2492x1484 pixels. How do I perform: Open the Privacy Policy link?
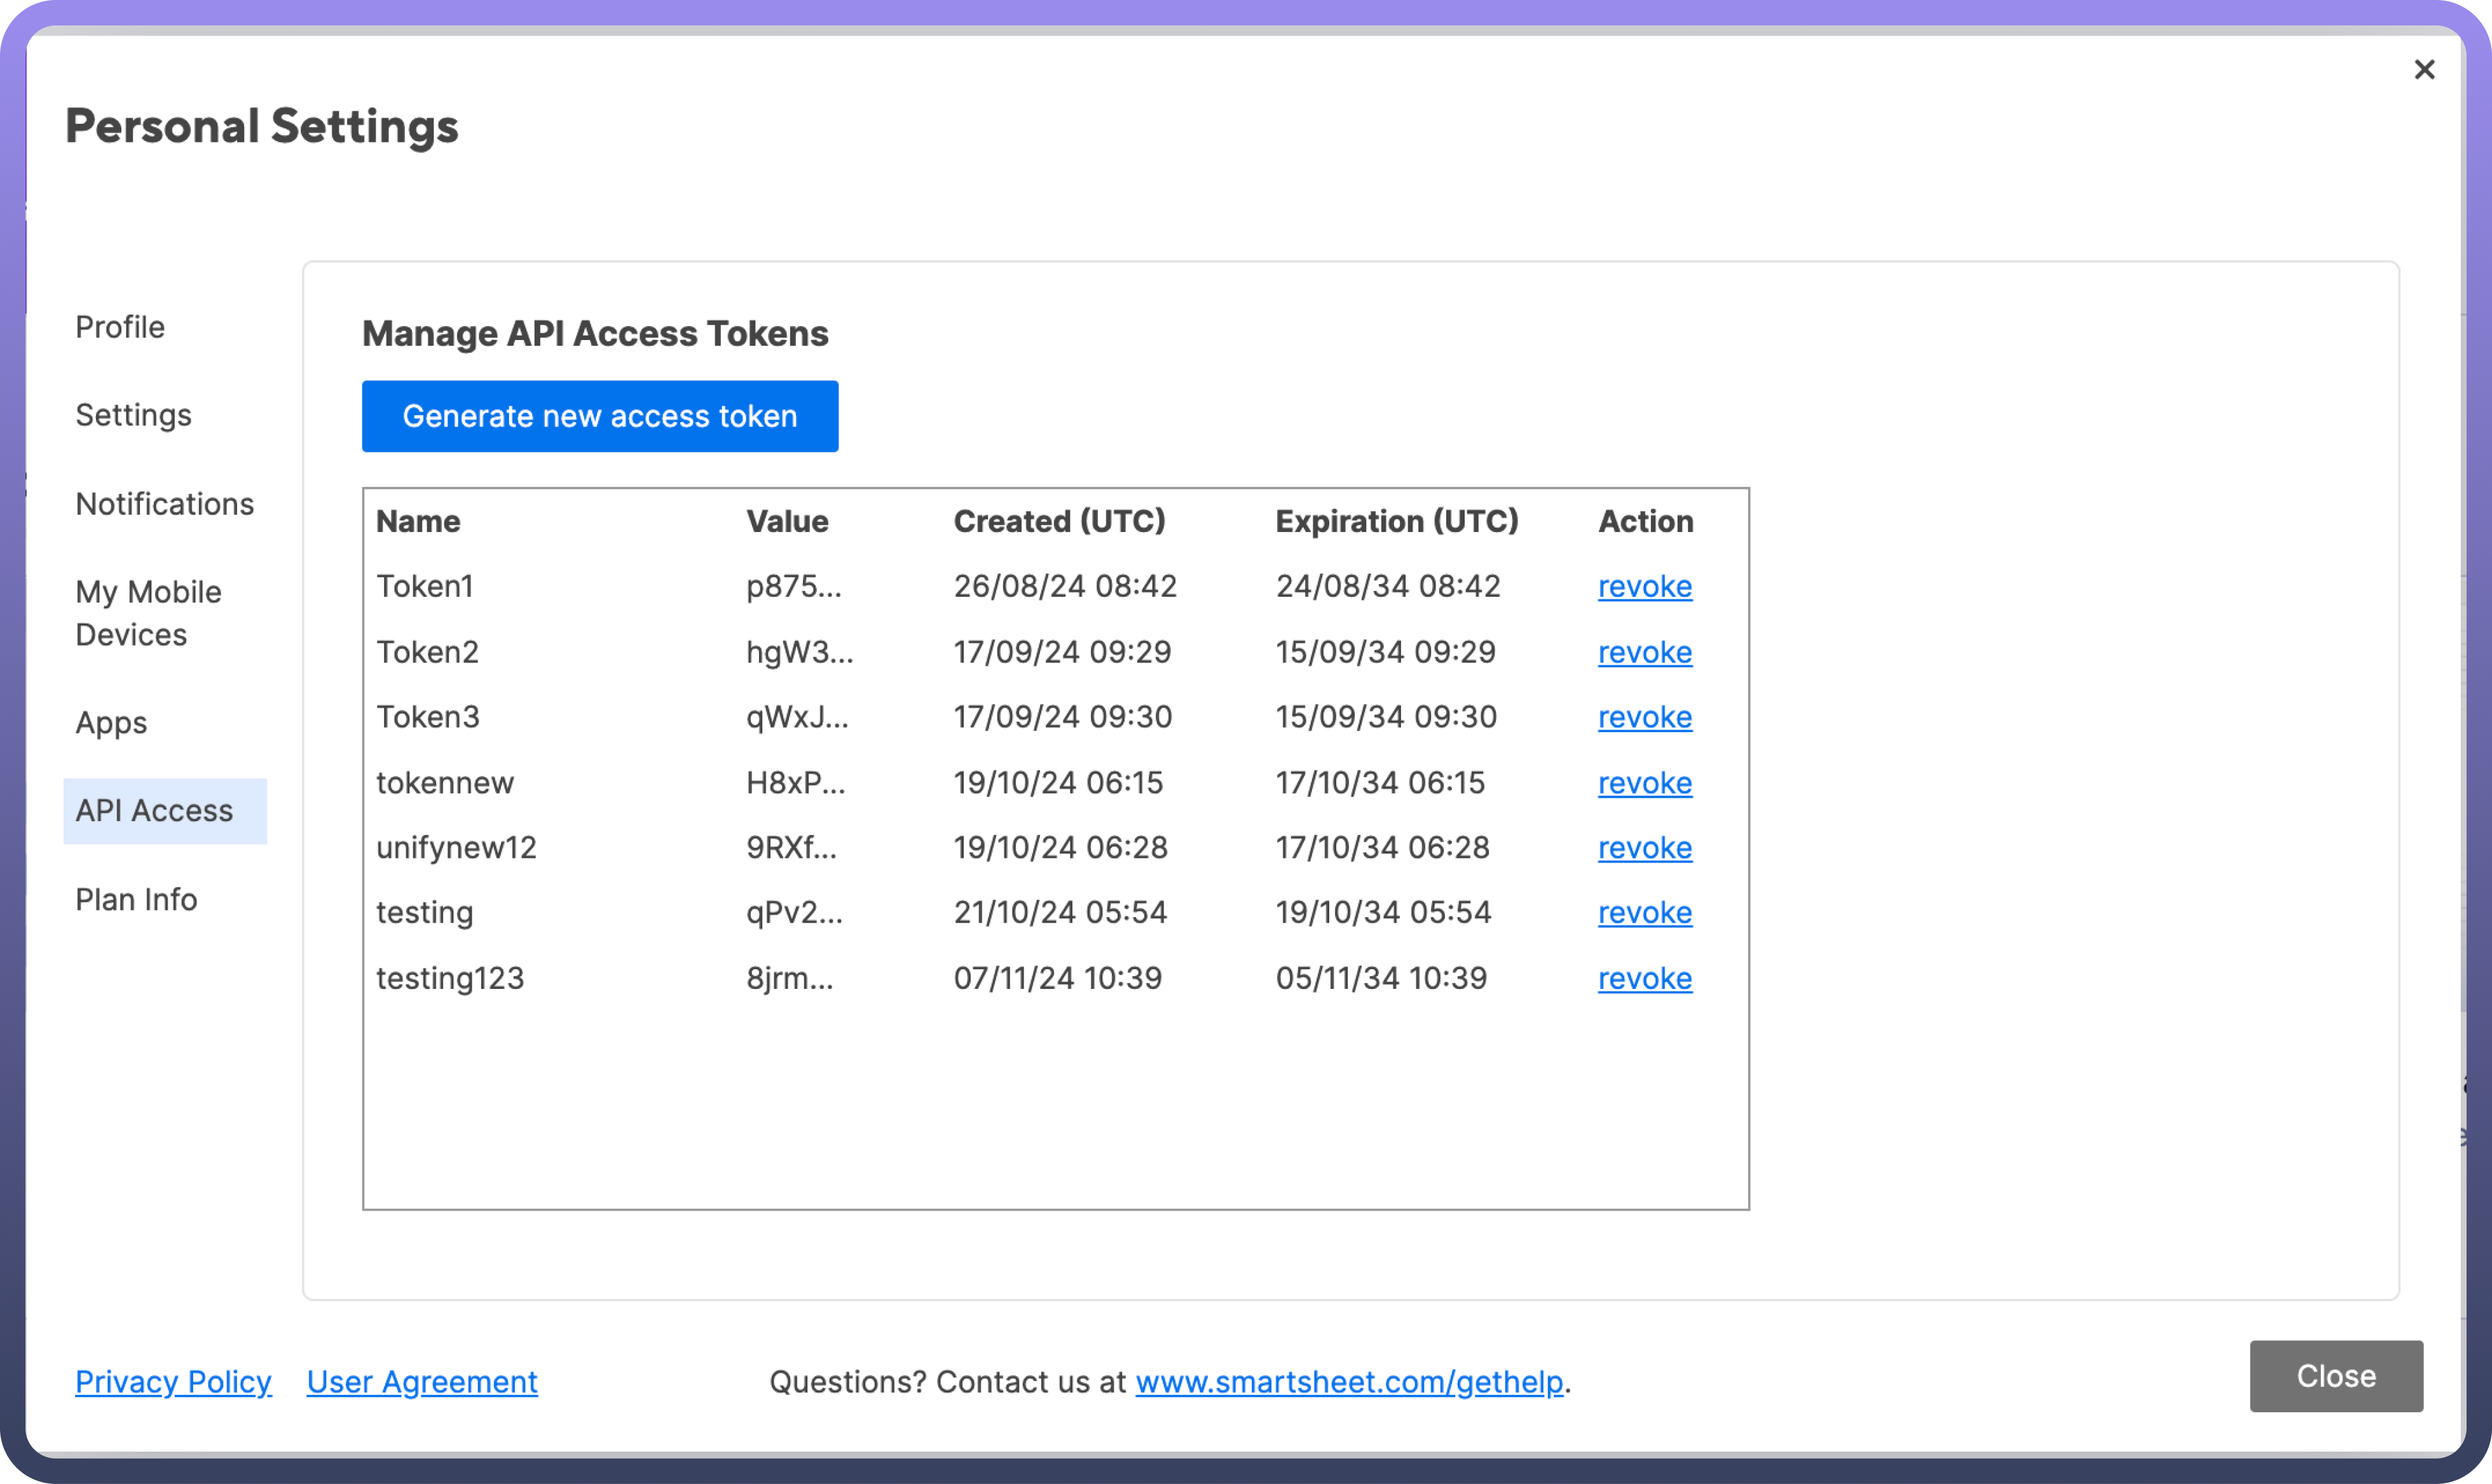pos(173,1381)
